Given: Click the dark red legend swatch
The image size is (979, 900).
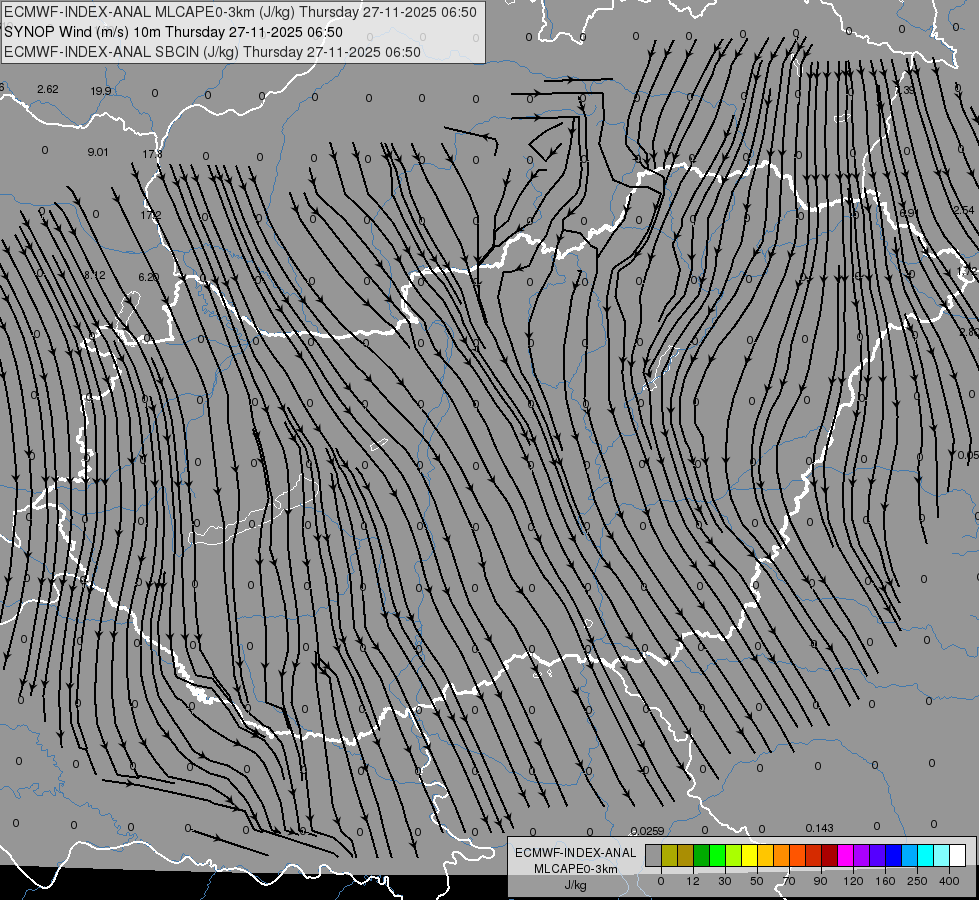Looking at the screenshot, I should (x=829, y=855).
